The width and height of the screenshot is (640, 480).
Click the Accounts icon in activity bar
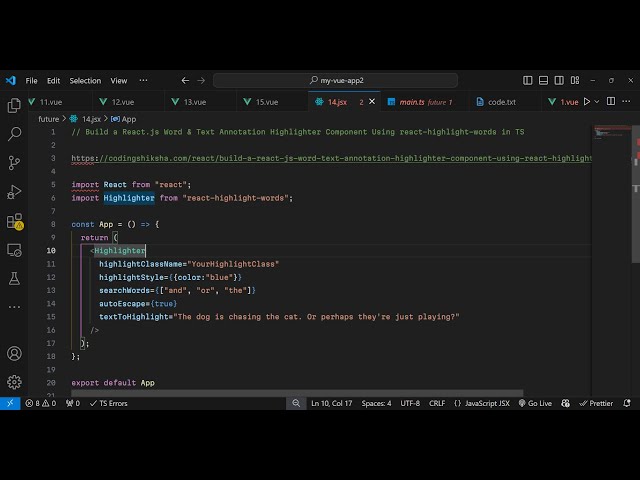(14, 354)
